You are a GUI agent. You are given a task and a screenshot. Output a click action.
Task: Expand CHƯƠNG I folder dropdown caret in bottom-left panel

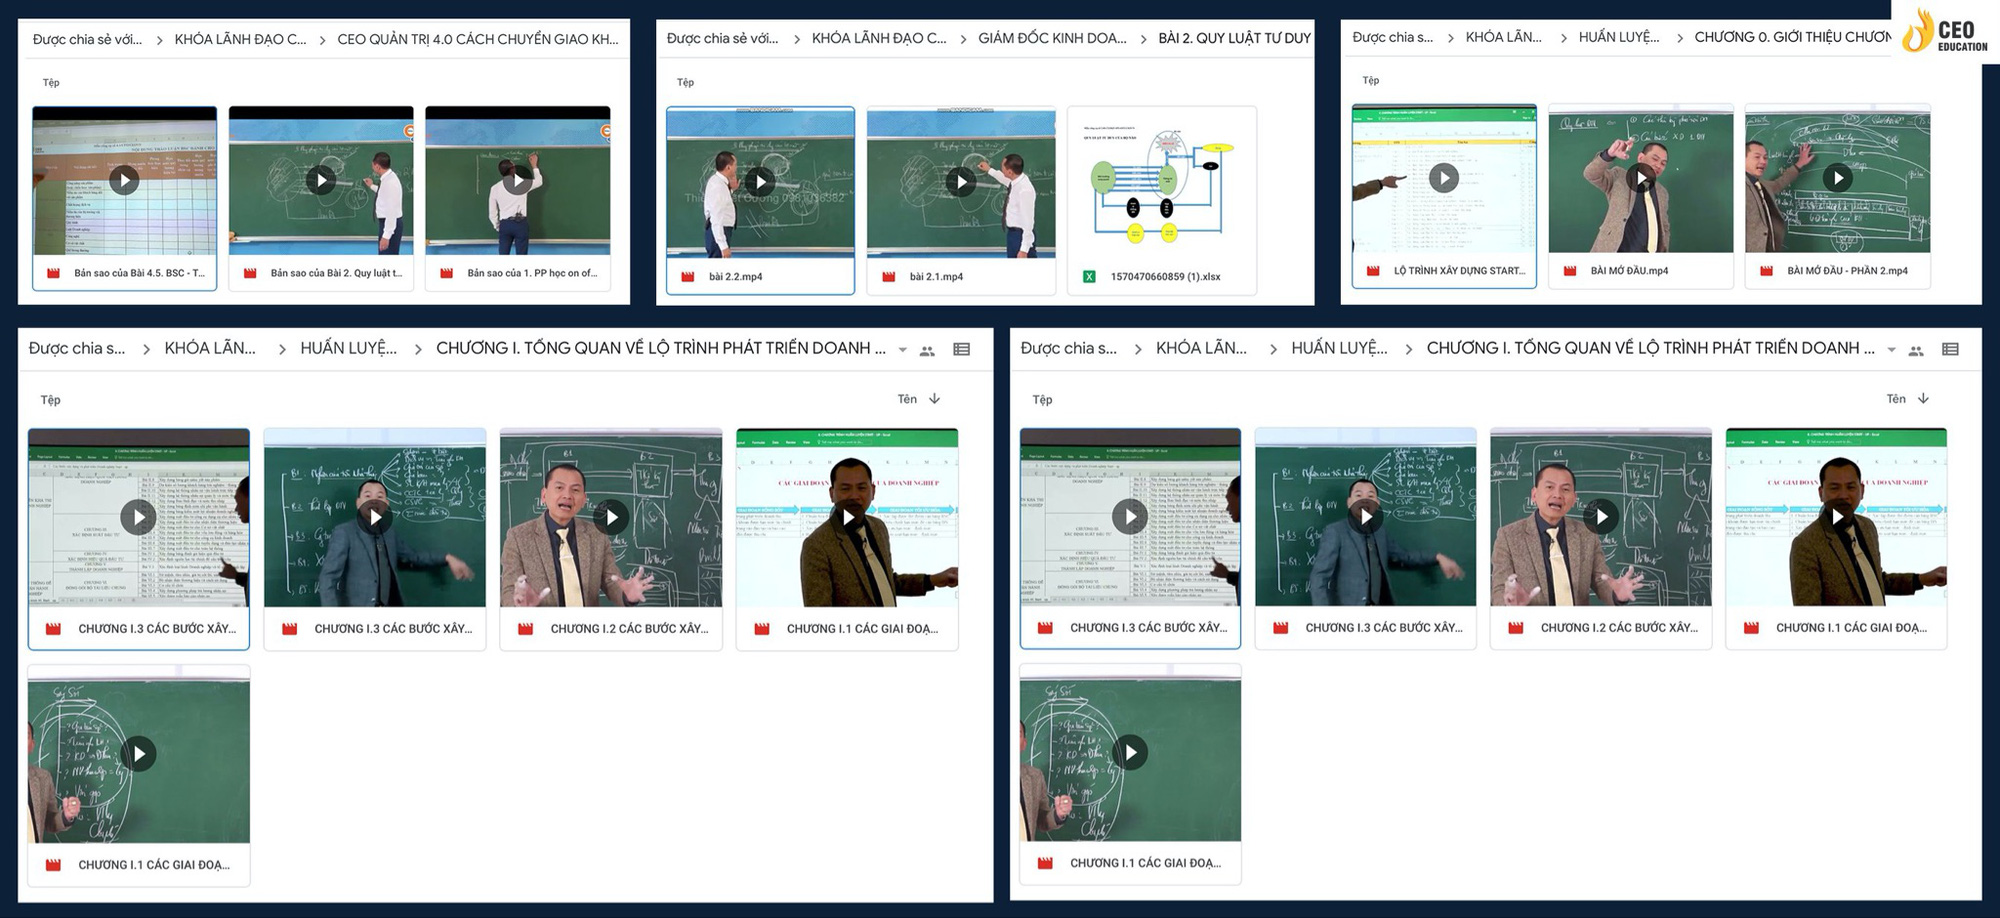[x=902, y=350]
